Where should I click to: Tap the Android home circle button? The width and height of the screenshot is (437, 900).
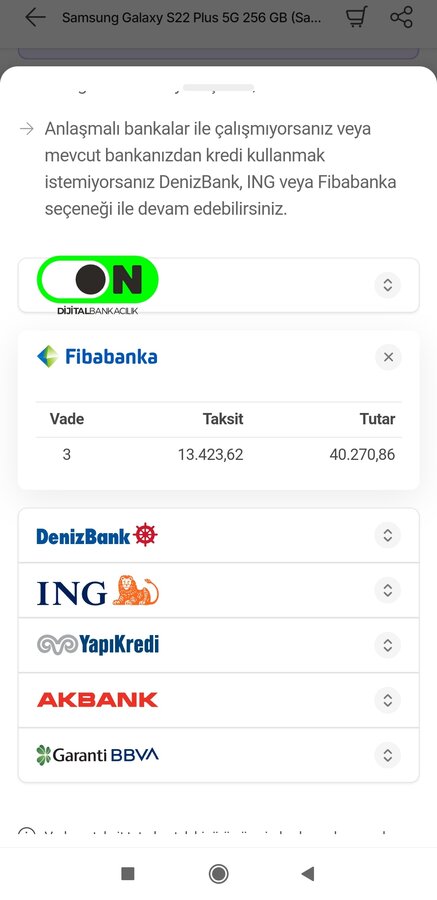pyautogui.click(x=218, y=874)
